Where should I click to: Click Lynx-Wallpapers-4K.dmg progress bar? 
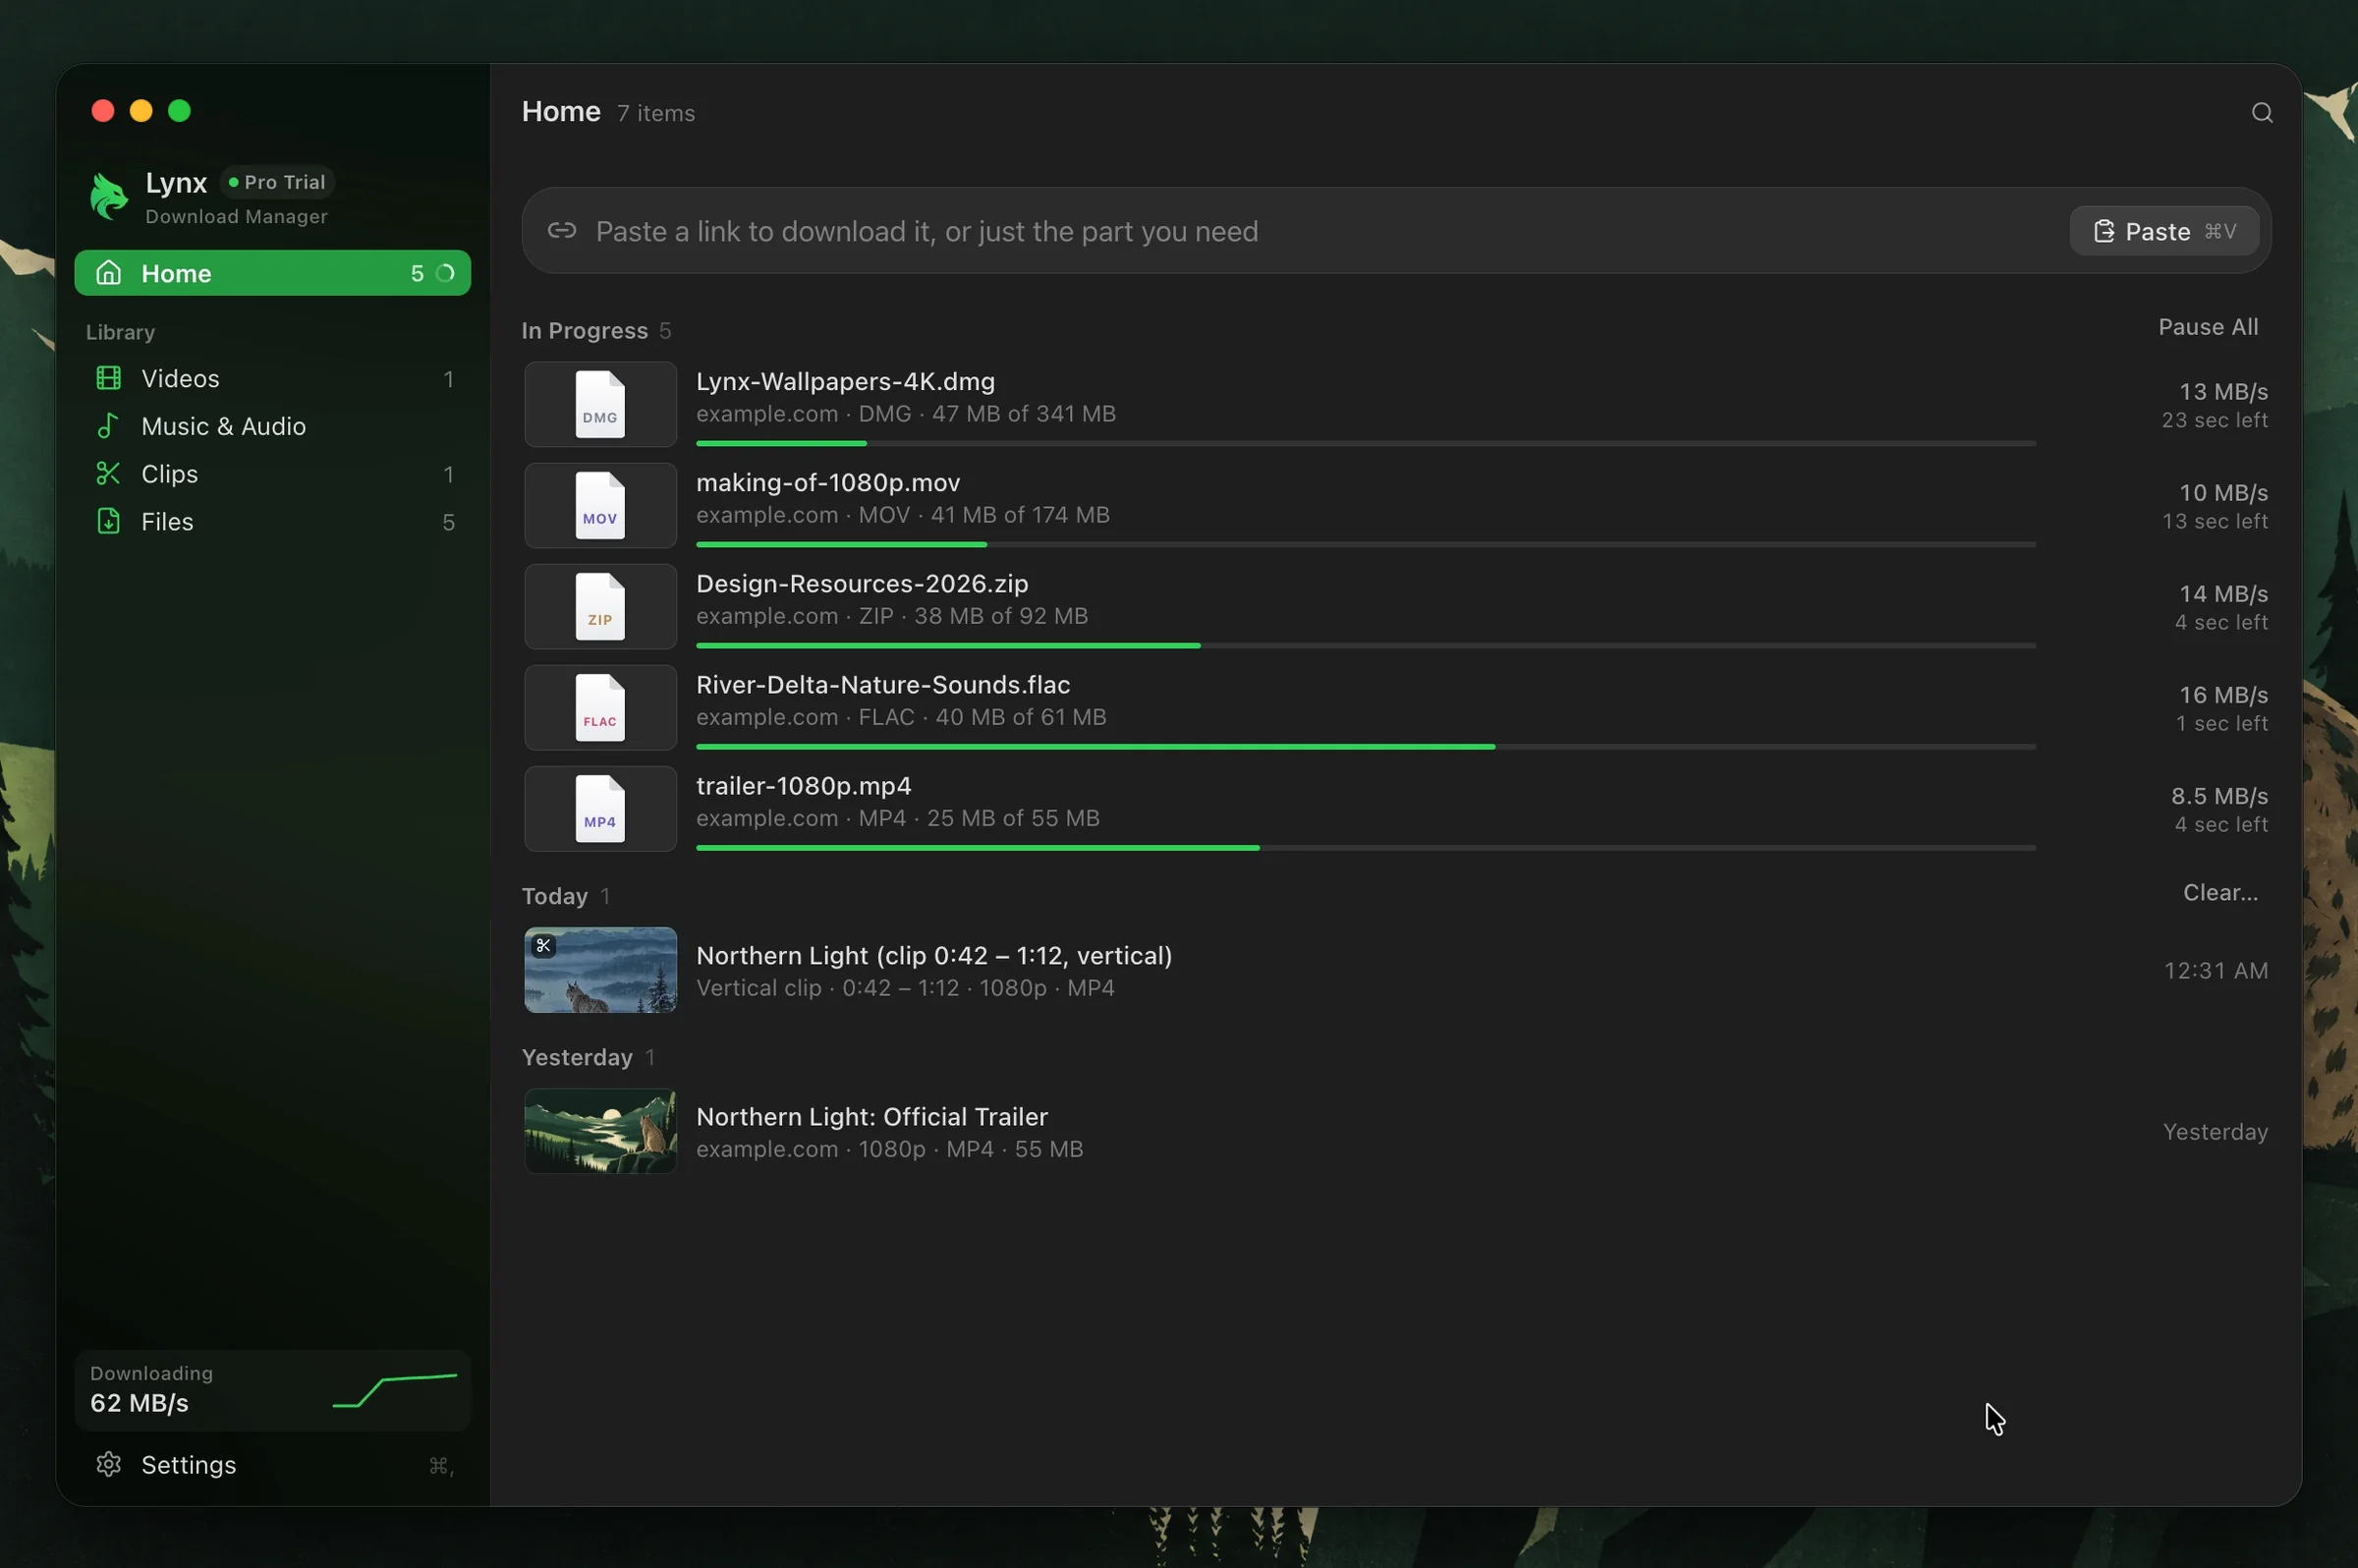click(1366, 443)
